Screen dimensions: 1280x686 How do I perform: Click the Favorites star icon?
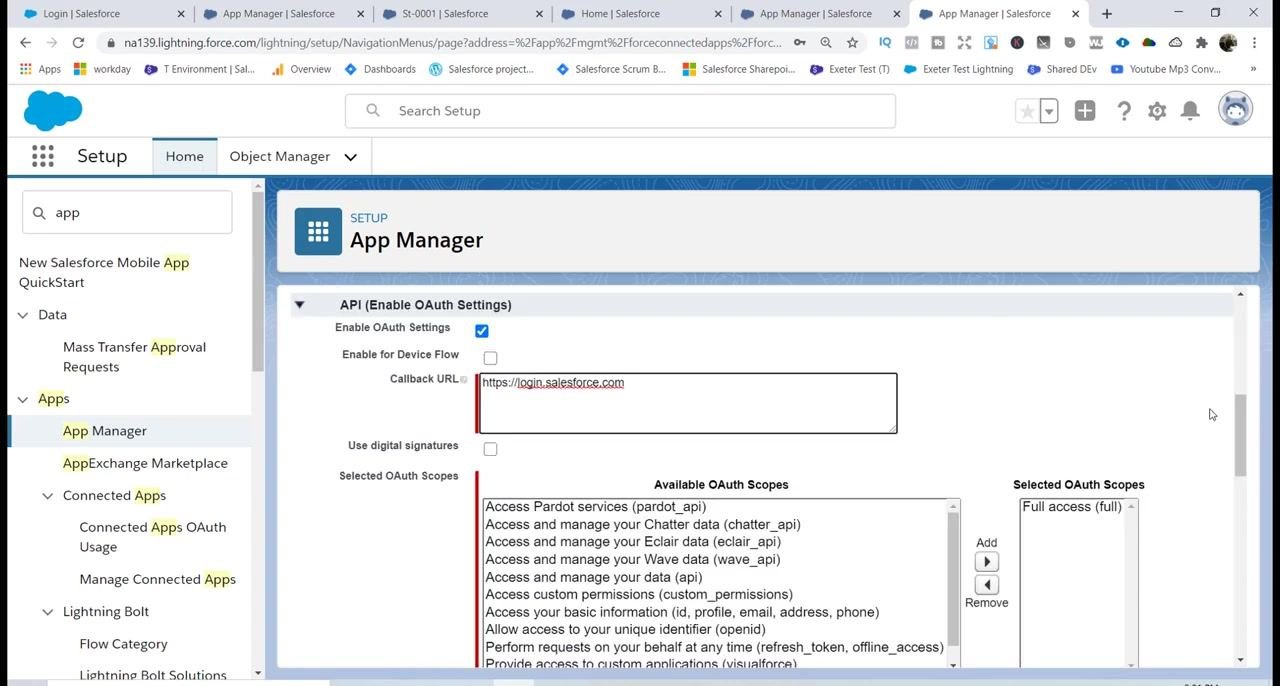(x=1027, y=111)
